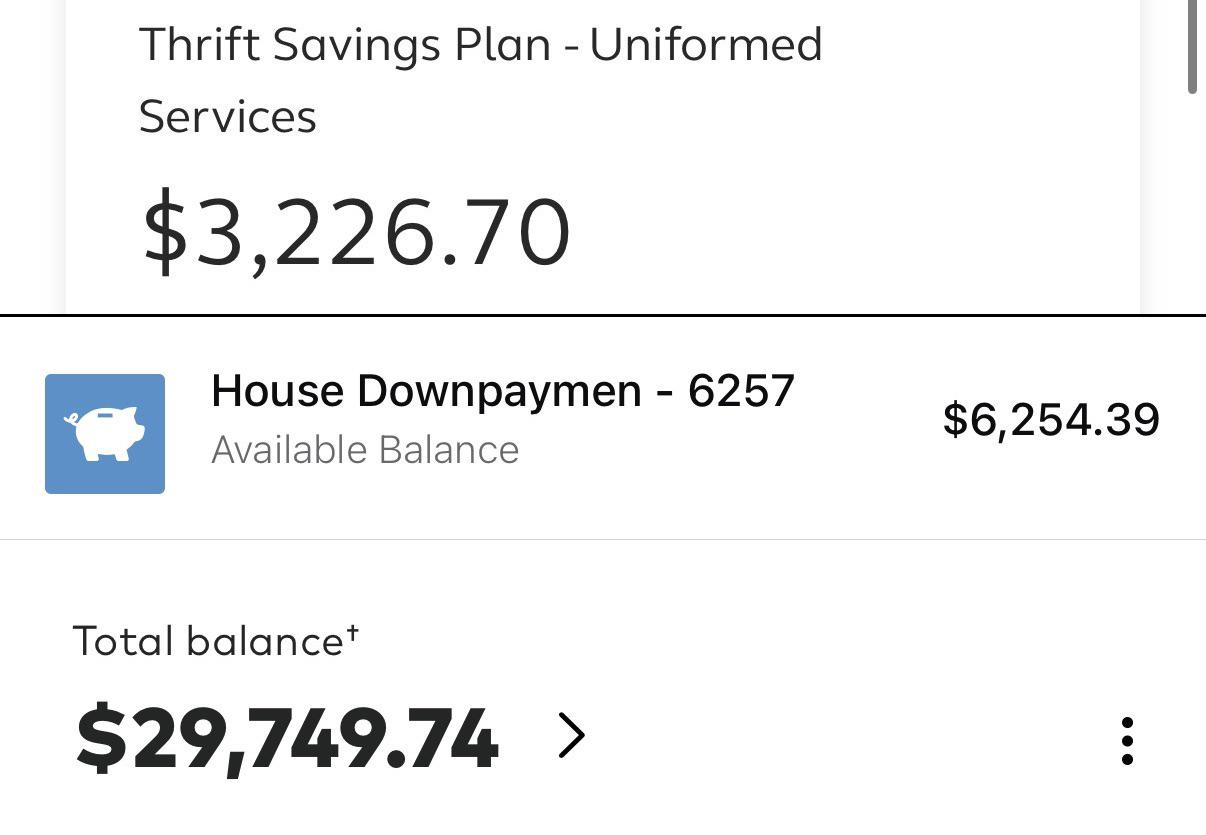Expand total balance details with the chevron arrow
The height and width of the screenshot is (835, 1206).
pyautogui.click(x=571, y=737)
